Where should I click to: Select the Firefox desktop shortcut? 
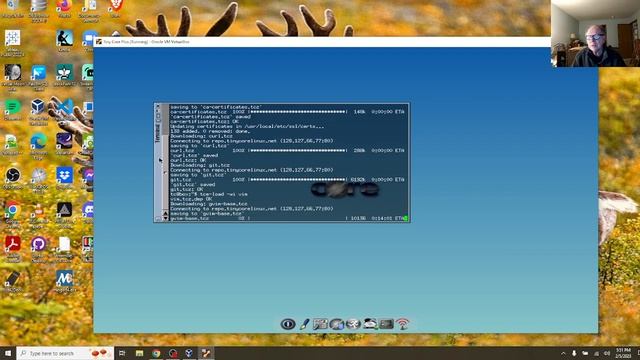point(64,6)
